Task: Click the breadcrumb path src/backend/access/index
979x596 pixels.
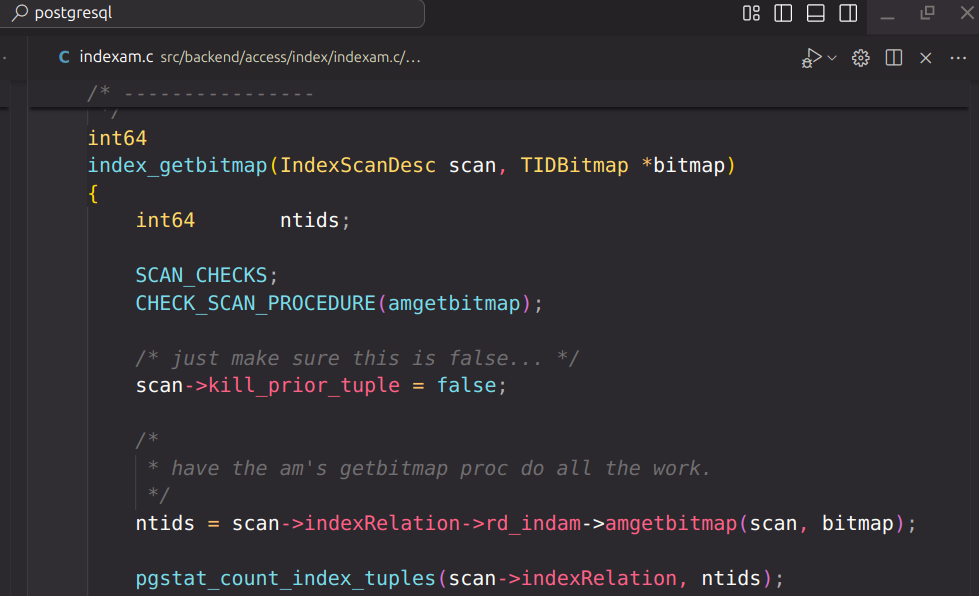Action: pyautogui.click(x=290, y=58)
